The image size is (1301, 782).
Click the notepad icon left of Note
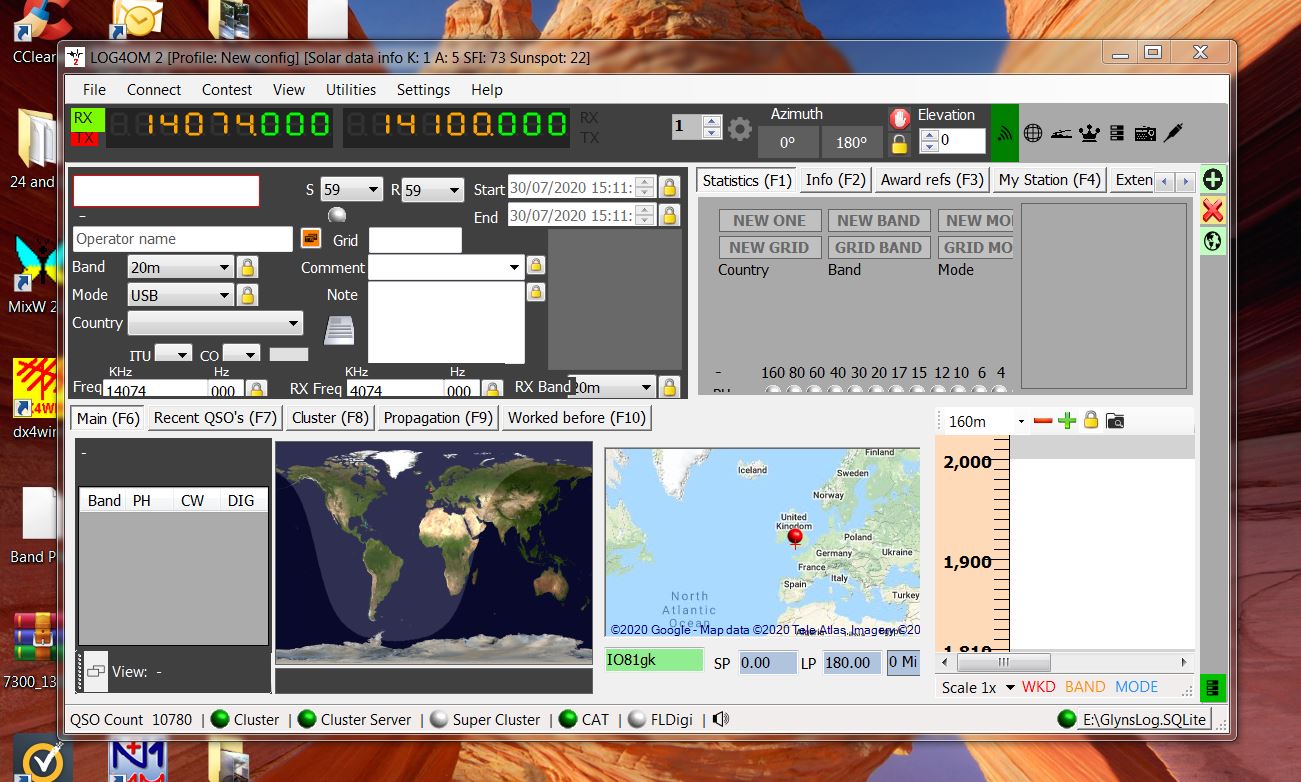(340, 328)
